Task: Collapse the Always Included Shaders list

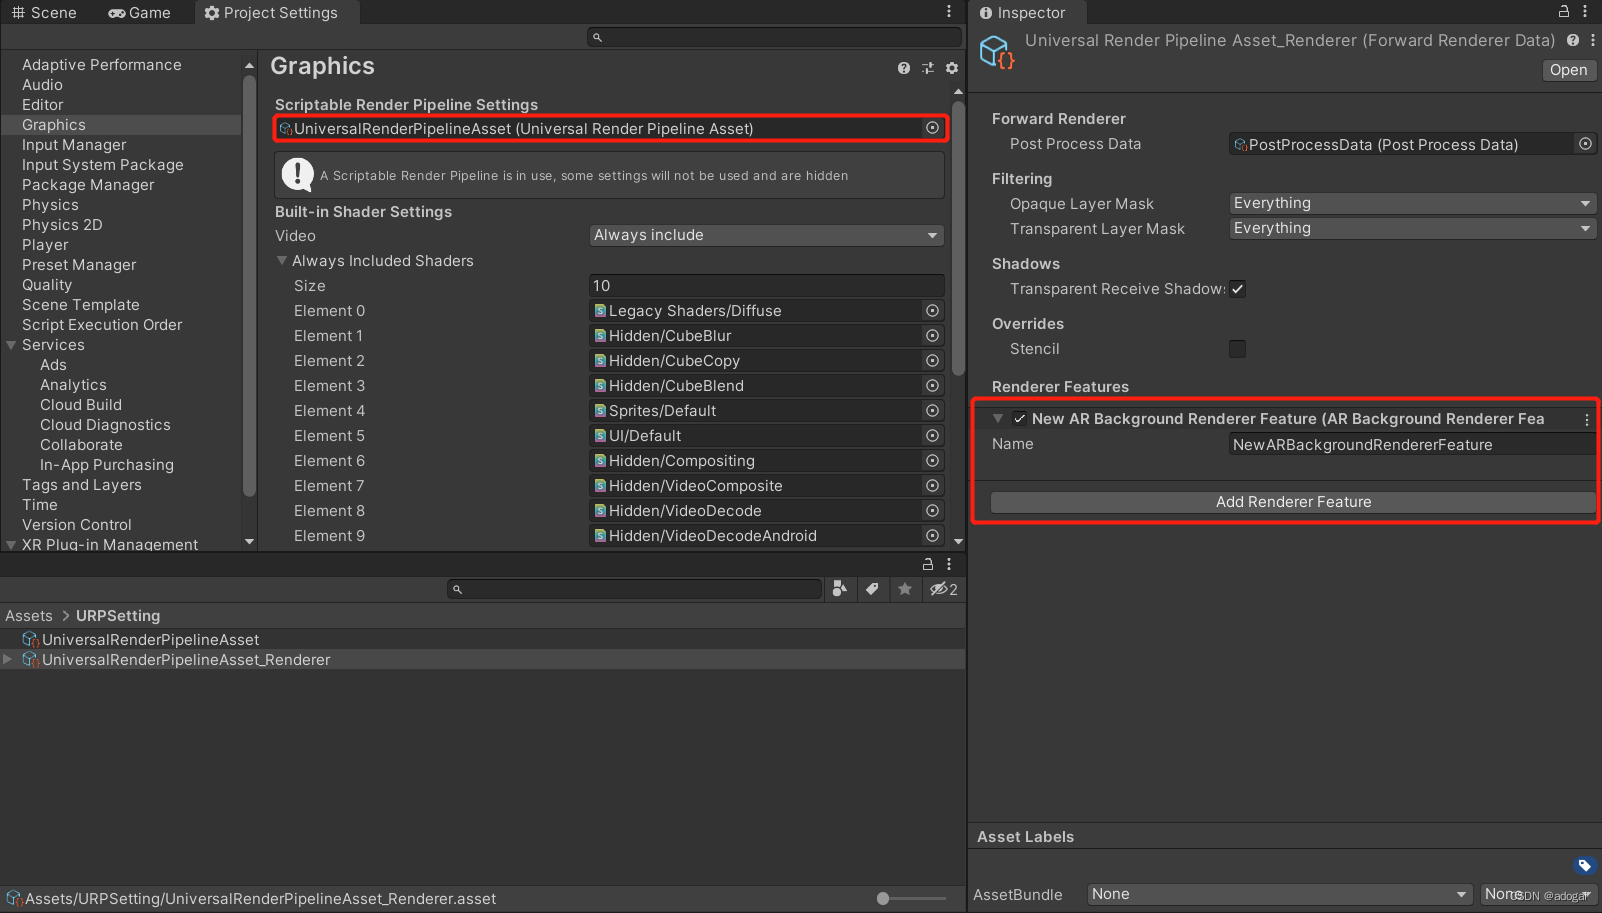Action: click(x=281, y=260)
